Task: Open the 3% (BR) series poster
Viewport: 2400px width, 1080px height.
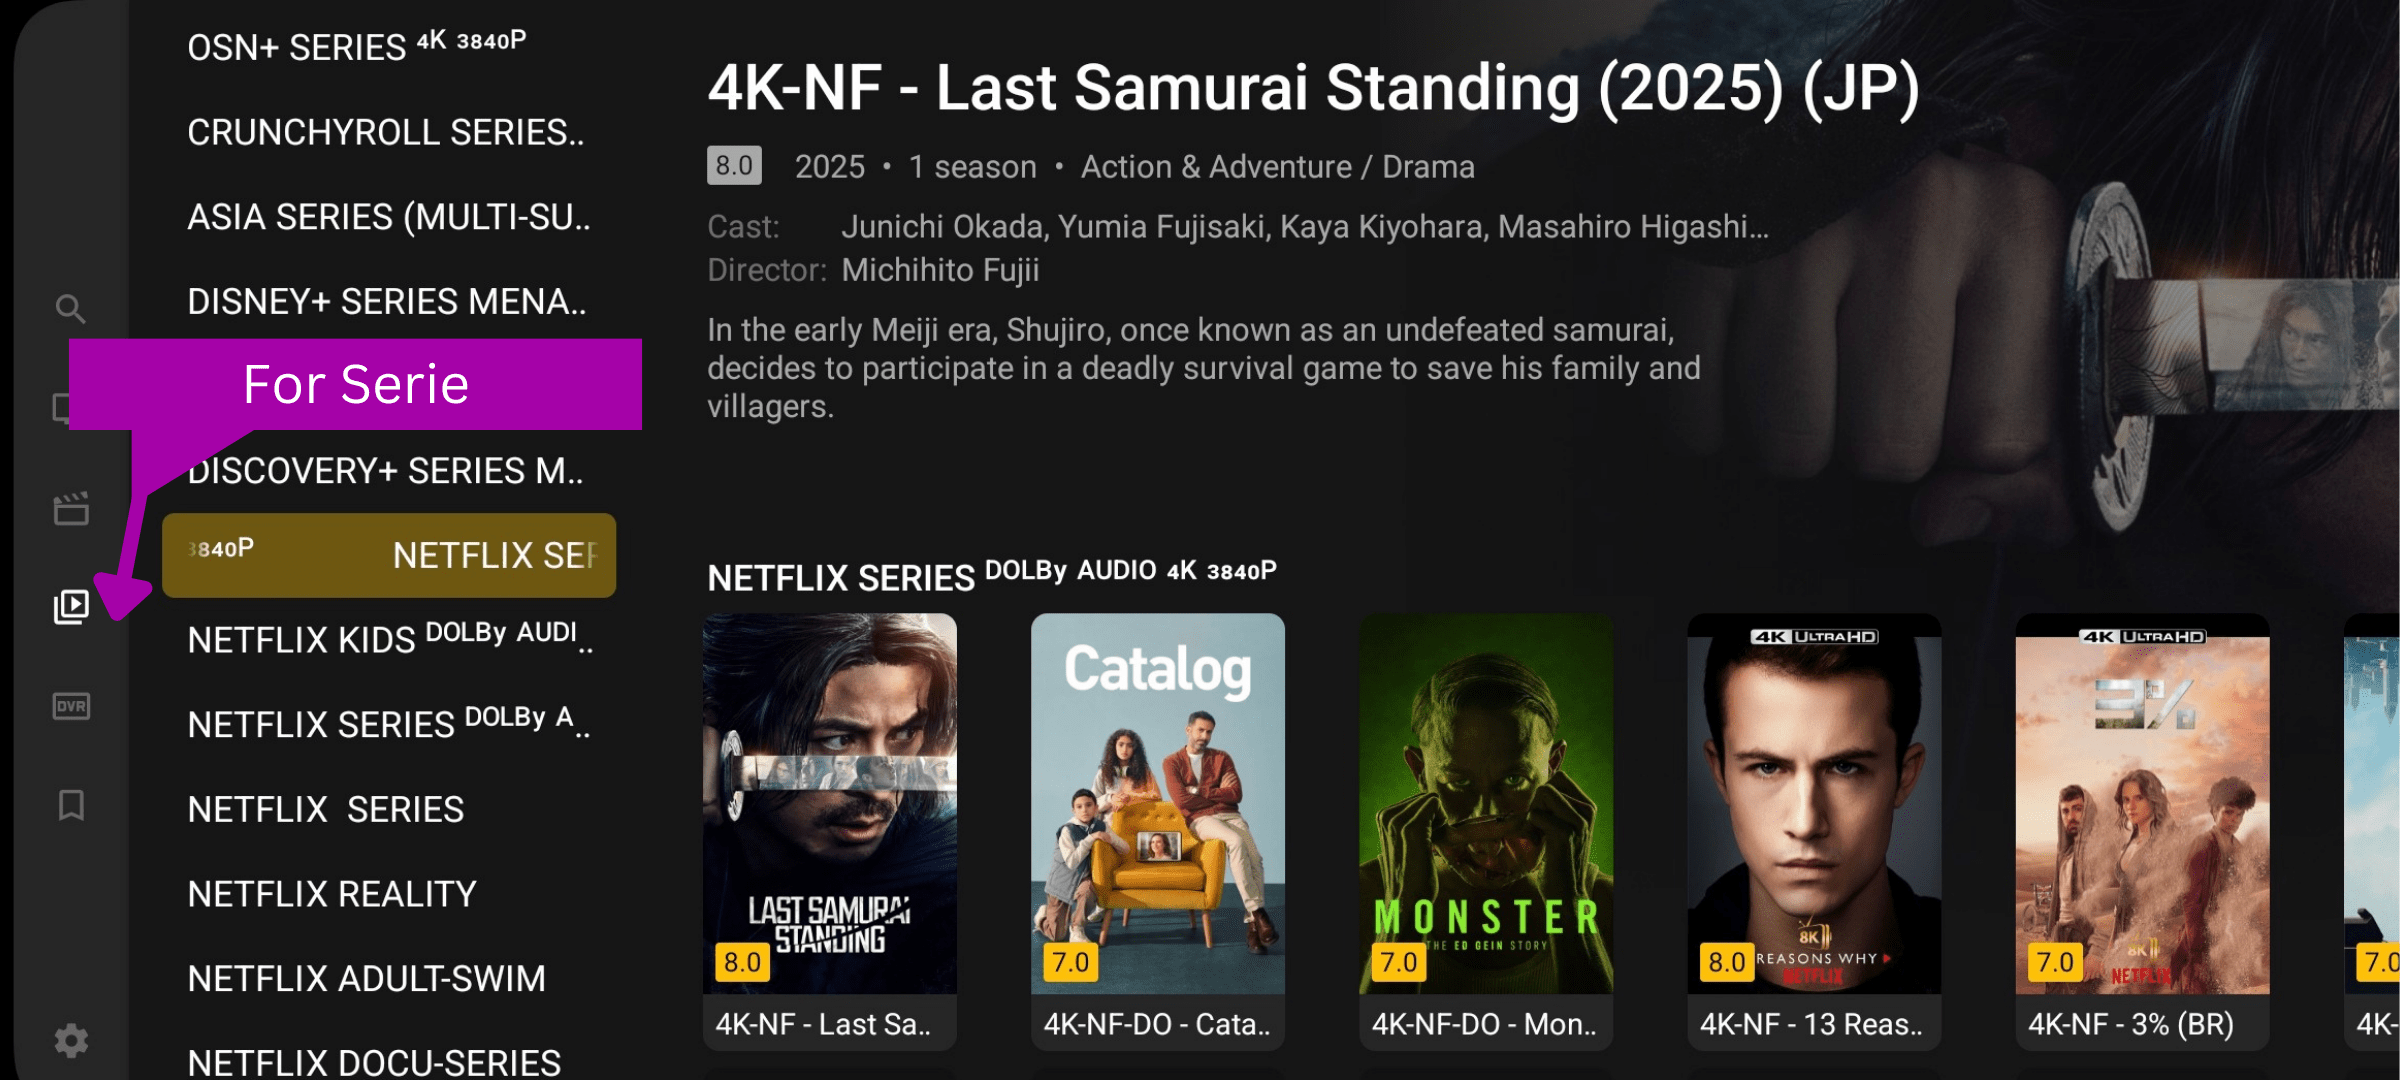Action: [x=2142, y=831]
